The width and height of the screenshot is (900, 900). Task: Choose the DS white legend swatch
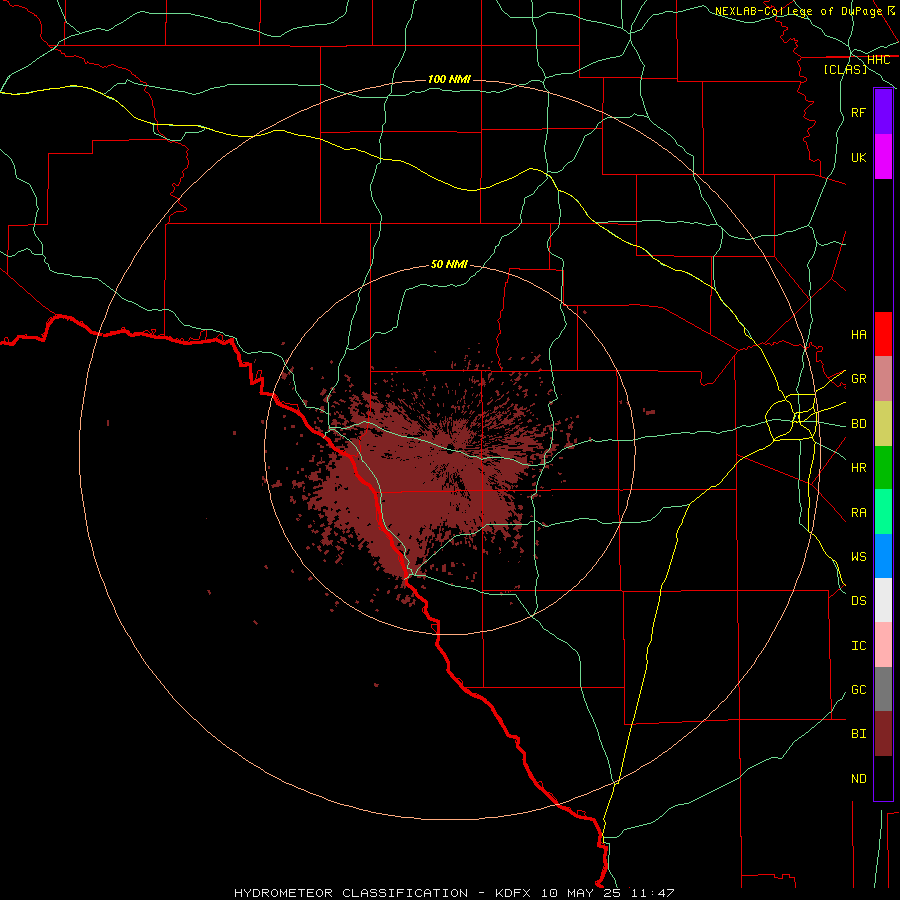coord(883,600)
